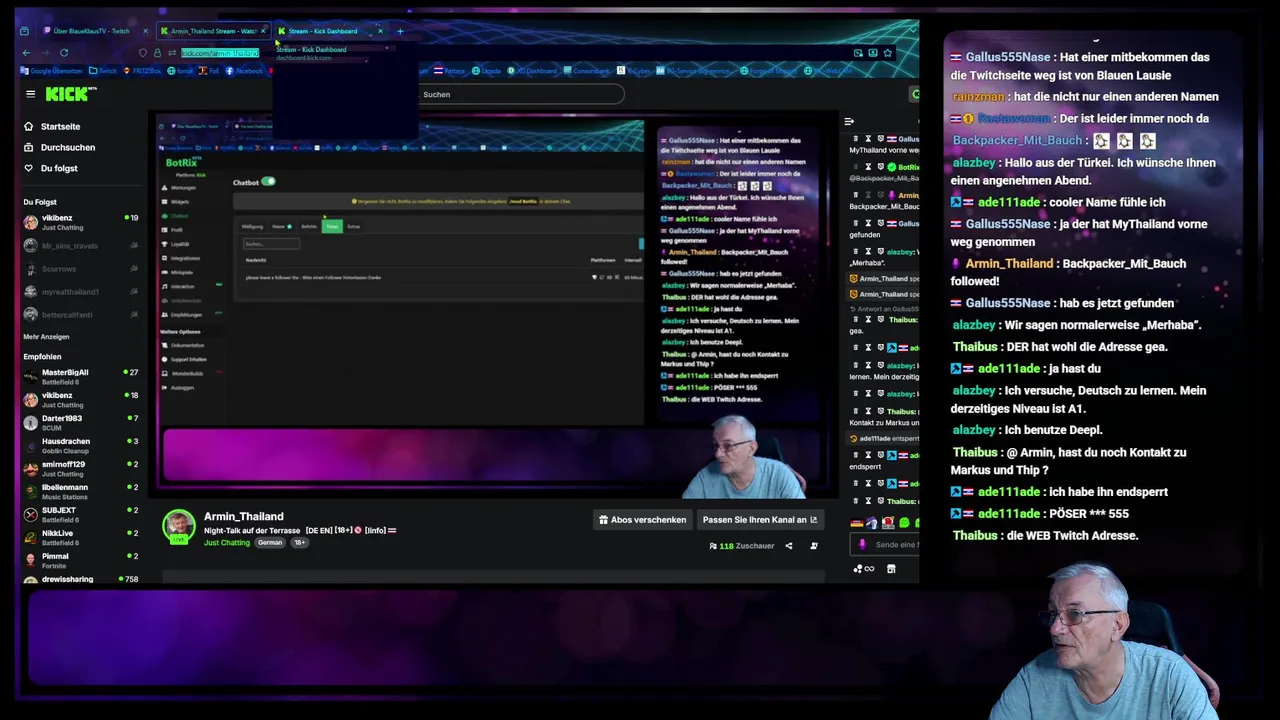The height and width of the screenshot is (720, 1280).
Task: Click the share icon below the stream
Action: 788,546
